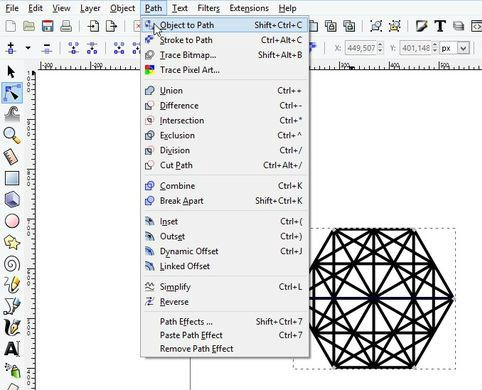Choose Object to Path in Path menu

click(225, 25)
